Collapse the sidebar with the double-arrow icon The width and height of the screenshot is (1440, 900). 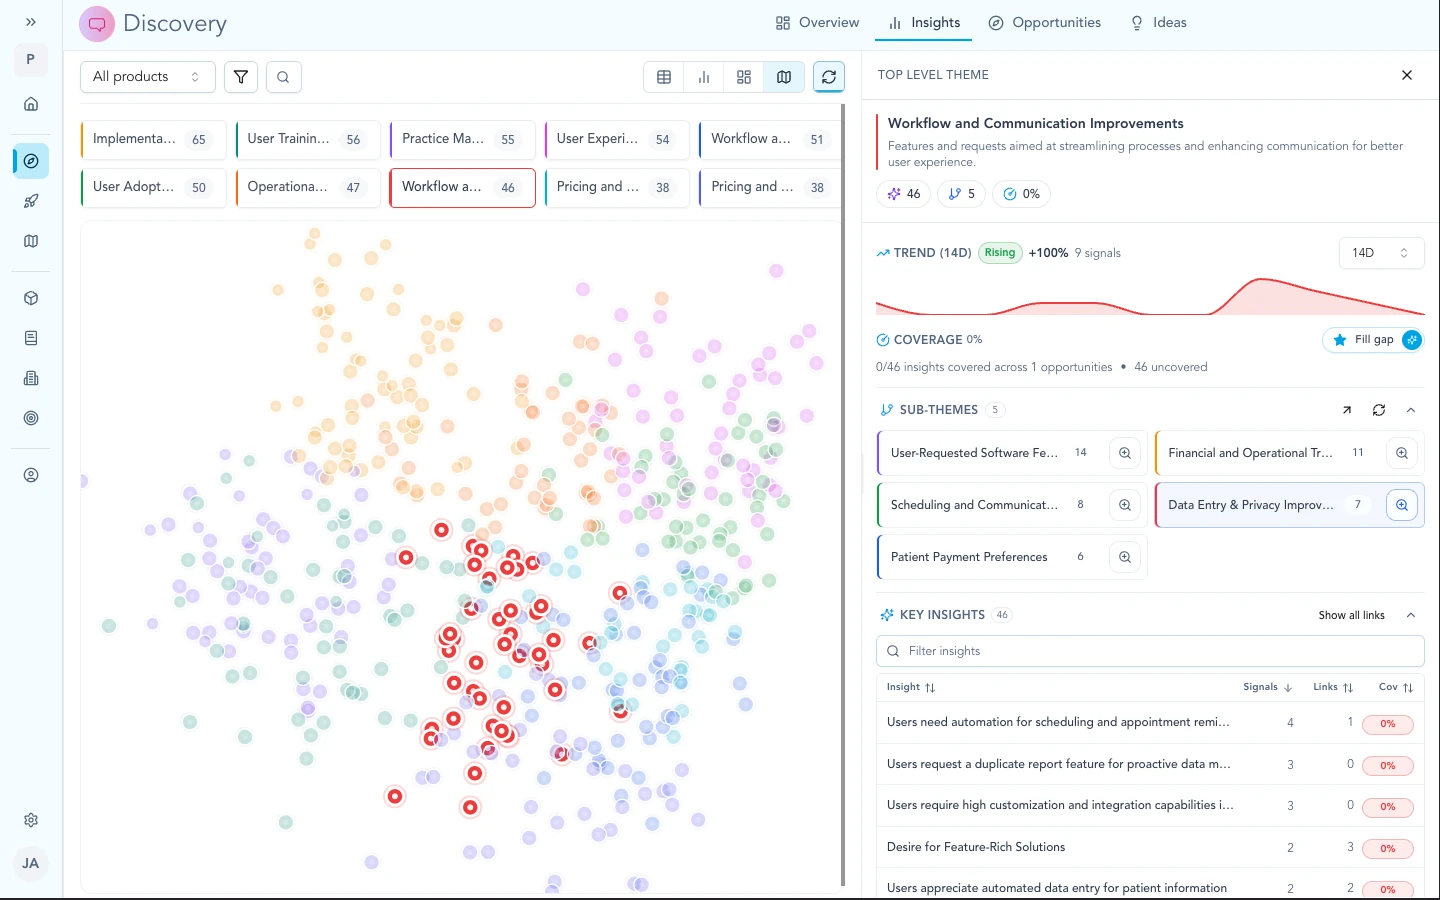click(30, 21)
